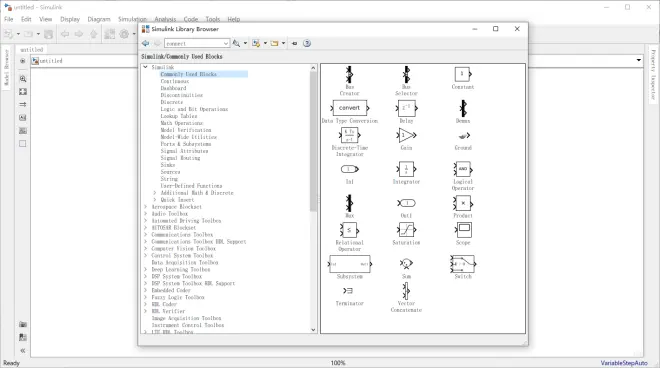Select the Scope block
Image resolution: width=660 pixels, height=368 pixels.
click(463, 230)
